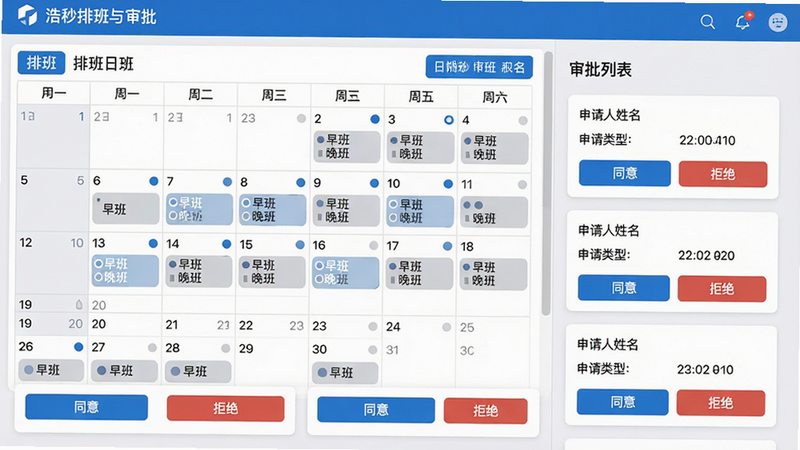800x450 pixels.
Task: Select the 早班 radio on day 10
Action: pos(393,204)
